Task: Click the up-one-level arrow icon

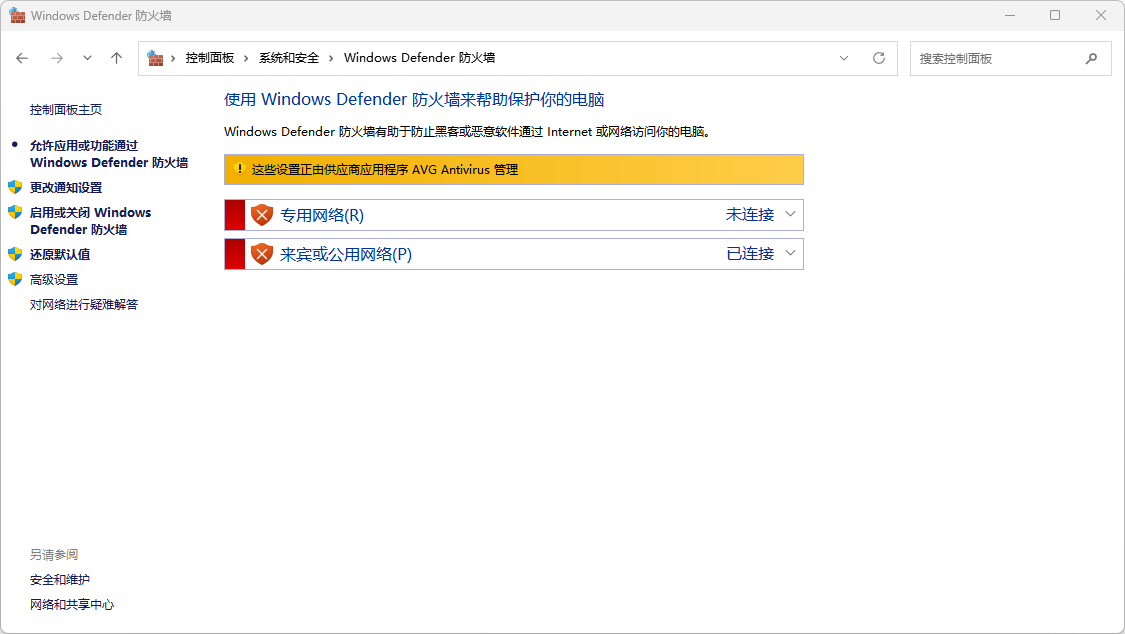Action: [116, 58]
